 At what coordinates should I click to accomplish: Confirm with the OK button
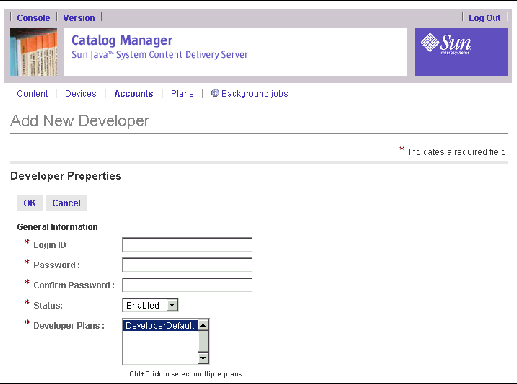point(30,203)
